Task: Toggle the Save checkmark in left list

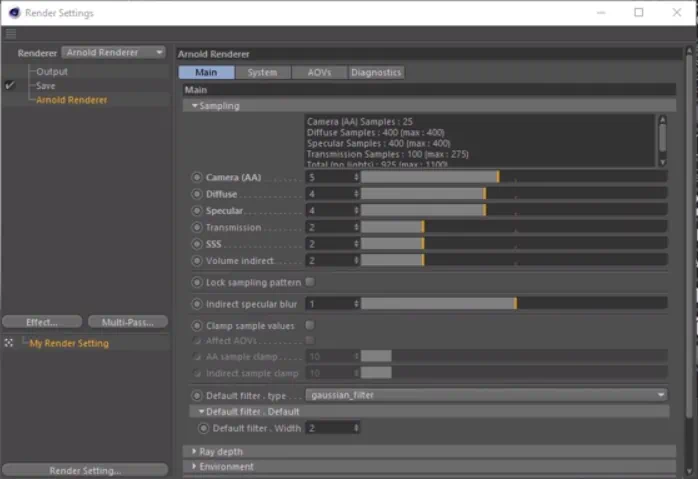Action: (10, 85)
